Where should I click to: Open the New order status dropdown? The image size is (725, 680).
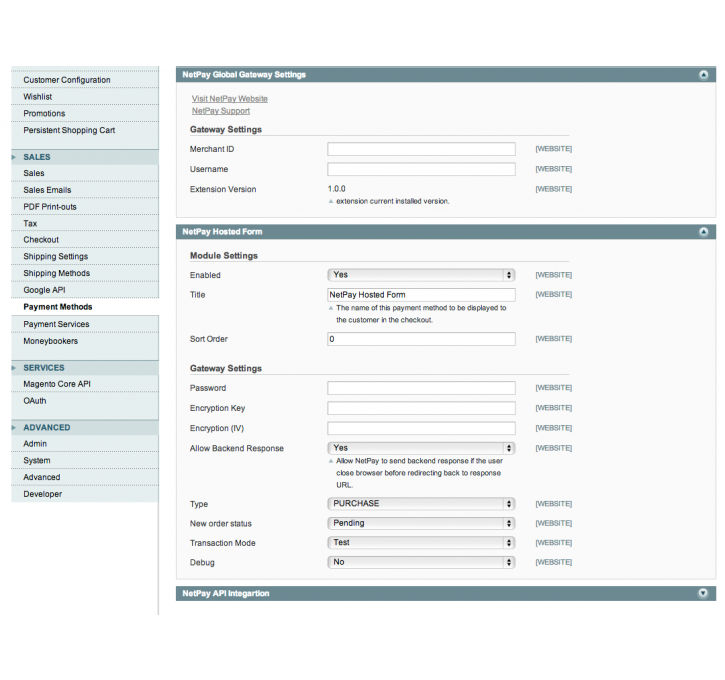421,523
